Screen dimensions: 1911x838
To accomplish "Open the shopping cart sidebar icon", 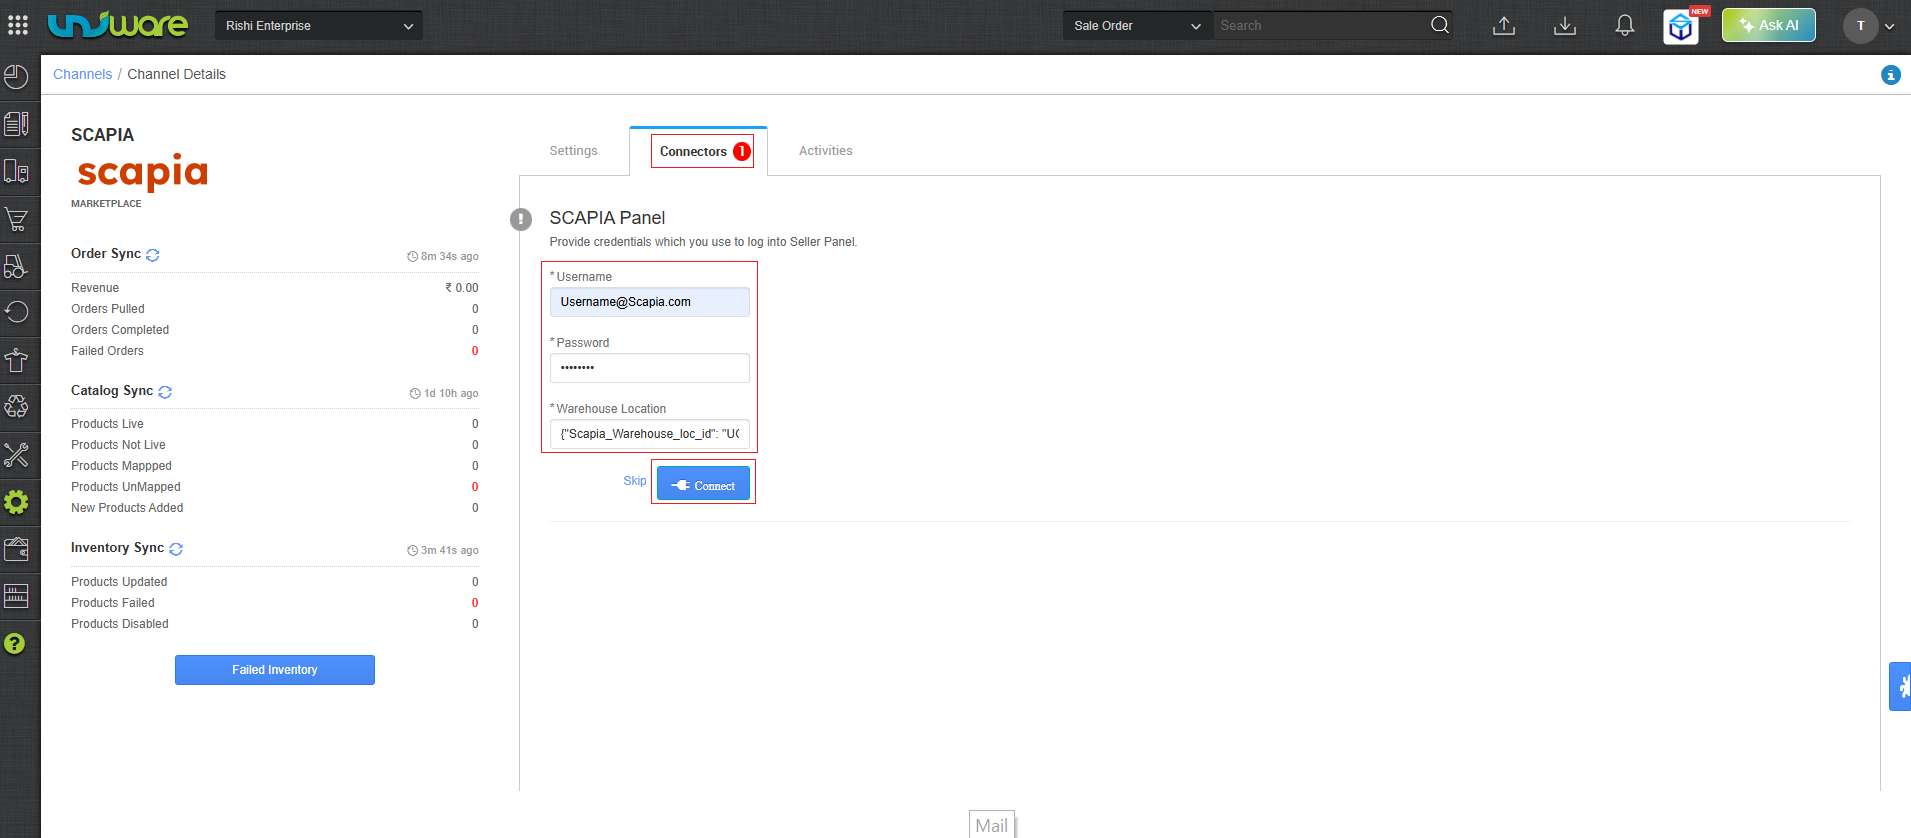I will (17, 219).
